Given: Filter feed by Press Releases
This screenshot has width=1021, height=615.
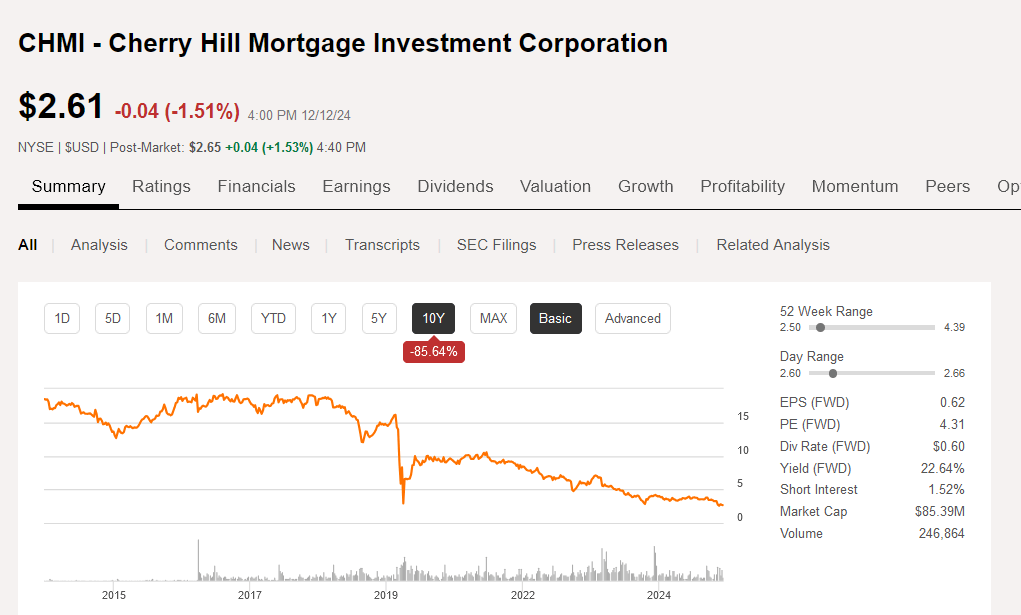Looking at the screenshot, I should pyautogui.click(x=626, y=245).
